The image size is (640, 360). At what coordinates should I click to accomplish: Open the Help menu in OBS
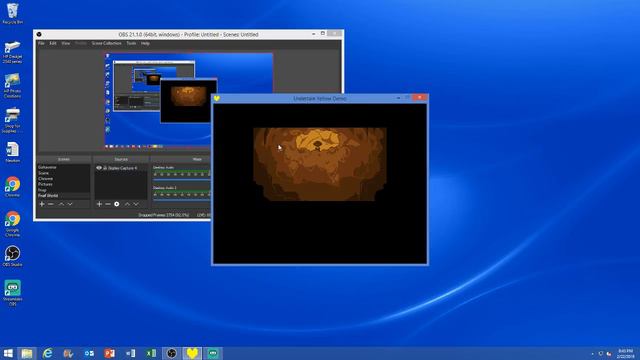(145, 43)
